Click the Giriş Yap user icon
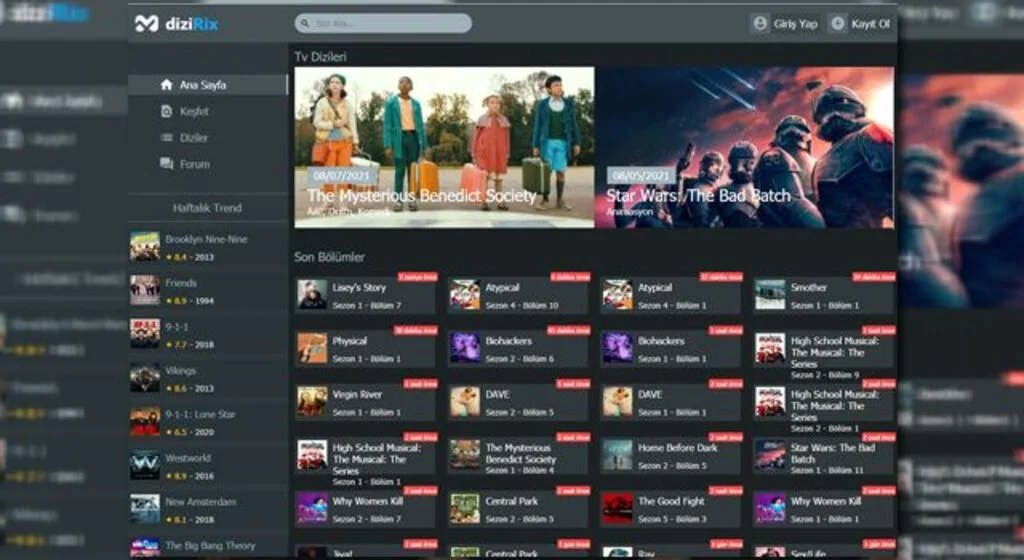The width and height of the screenshot is (1024, 560). [x=760, y=23]
